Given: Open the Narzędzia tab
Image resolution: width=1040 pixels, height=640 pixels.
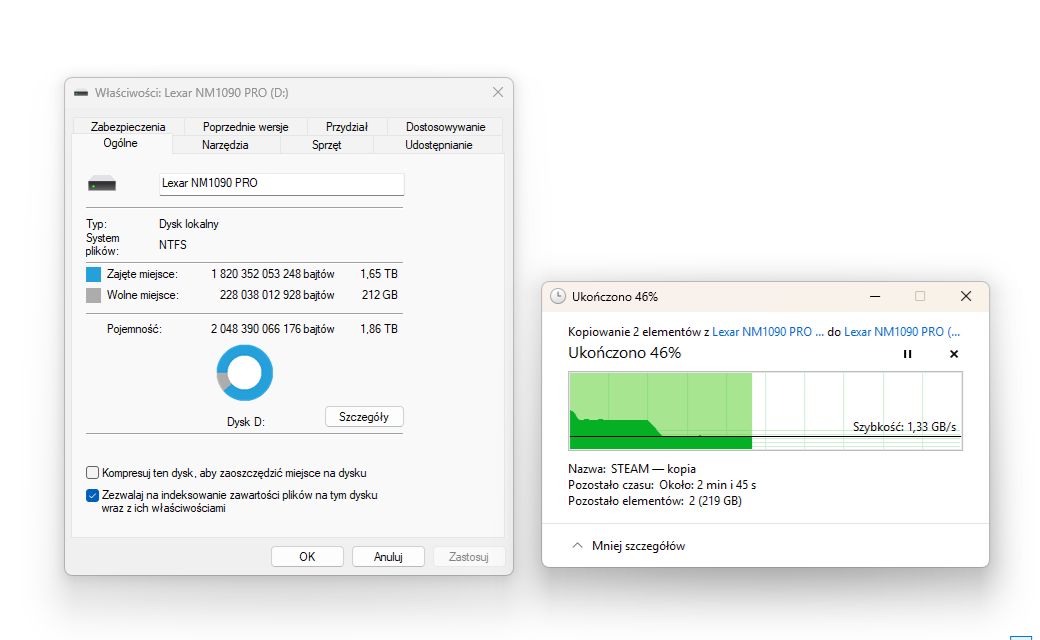Looking at the screenshot, I should [225, 145].
